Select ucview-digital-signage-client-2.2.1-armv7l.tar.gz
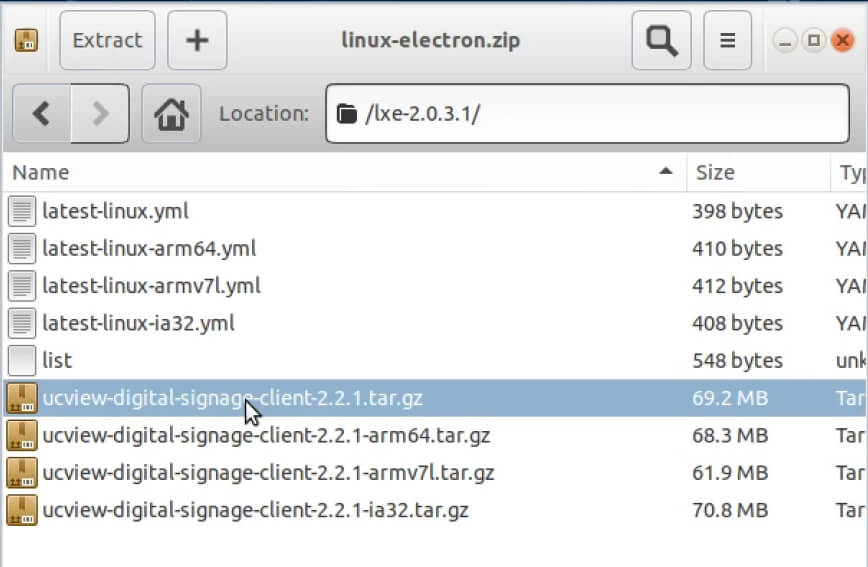Screen dimensions: 868x567 pos(268,473)
